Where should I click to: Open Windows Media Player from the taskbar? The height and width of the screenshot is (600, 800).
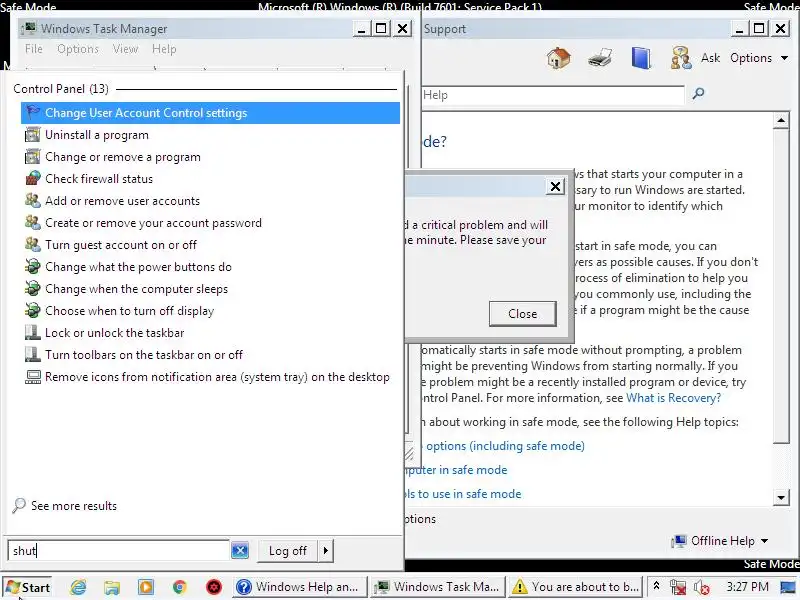pyautogui.click(x=146, y=587)
